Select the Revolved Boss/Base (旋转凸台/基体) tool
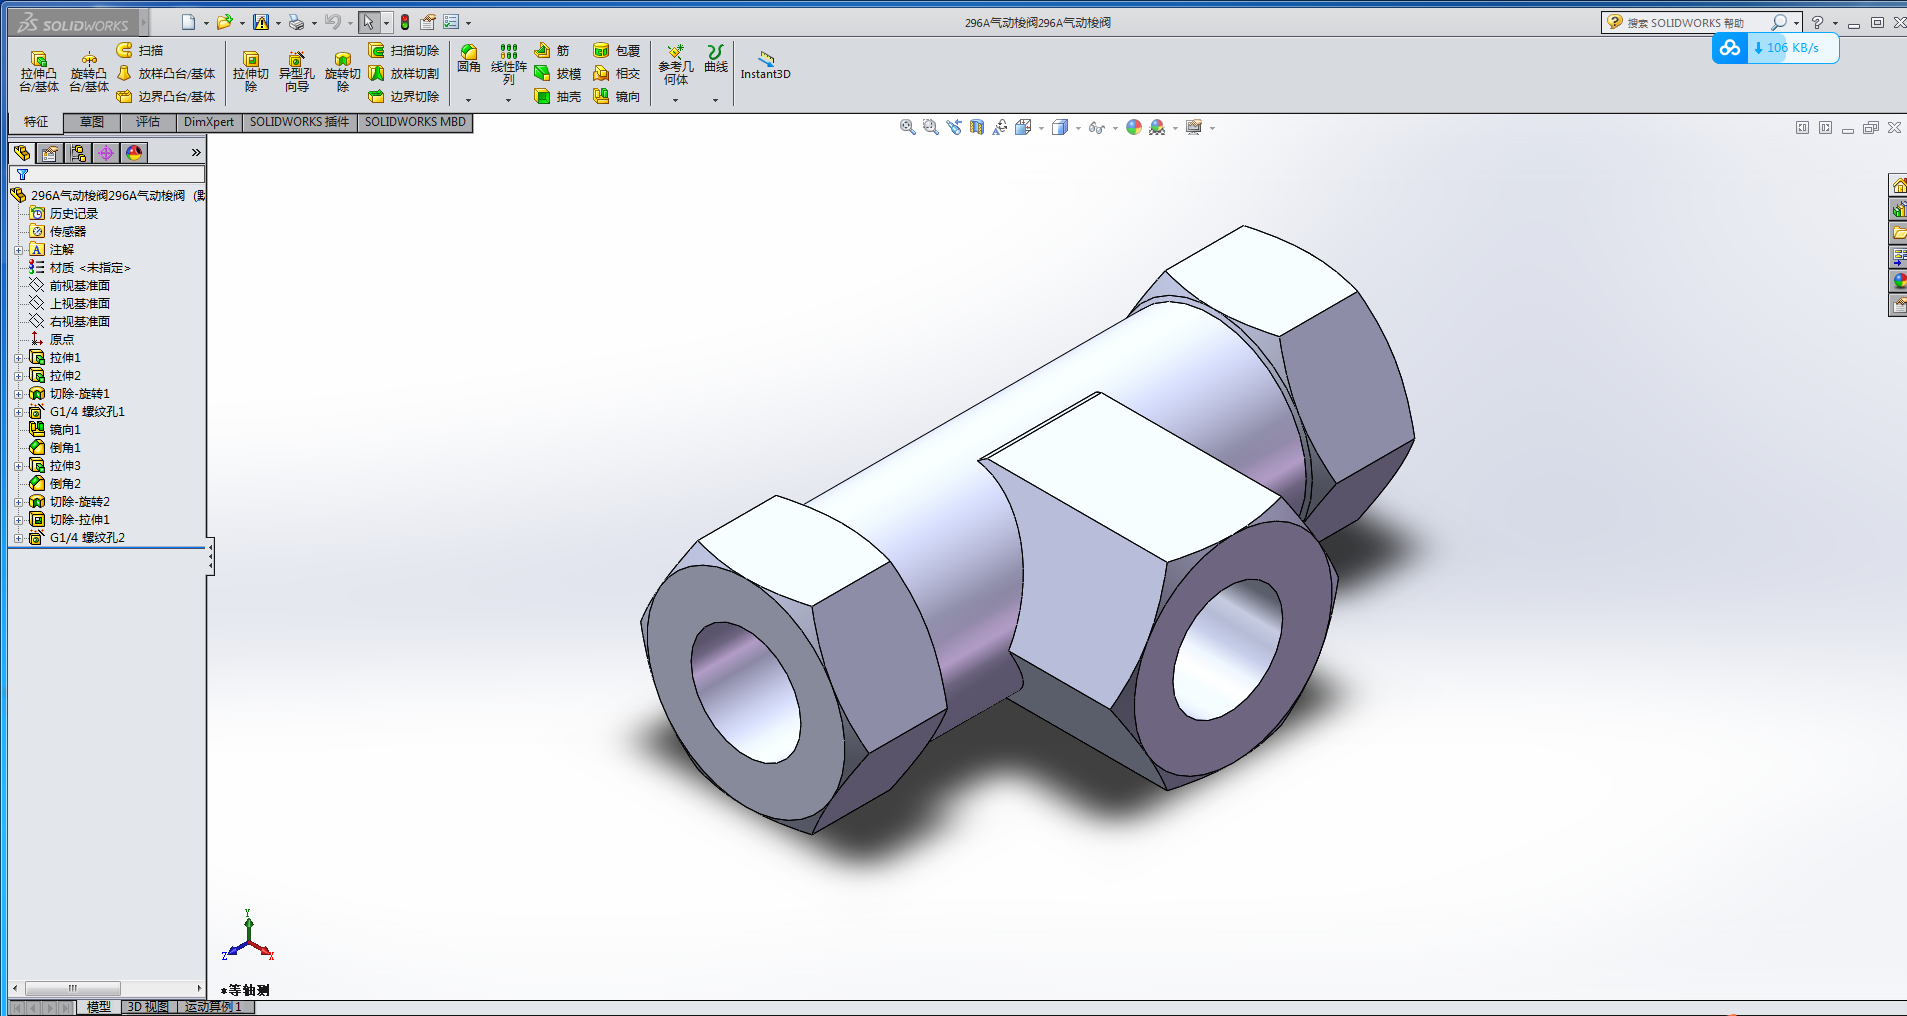The width and height of the screenshot is (1907, 1016). pos(89,72)
